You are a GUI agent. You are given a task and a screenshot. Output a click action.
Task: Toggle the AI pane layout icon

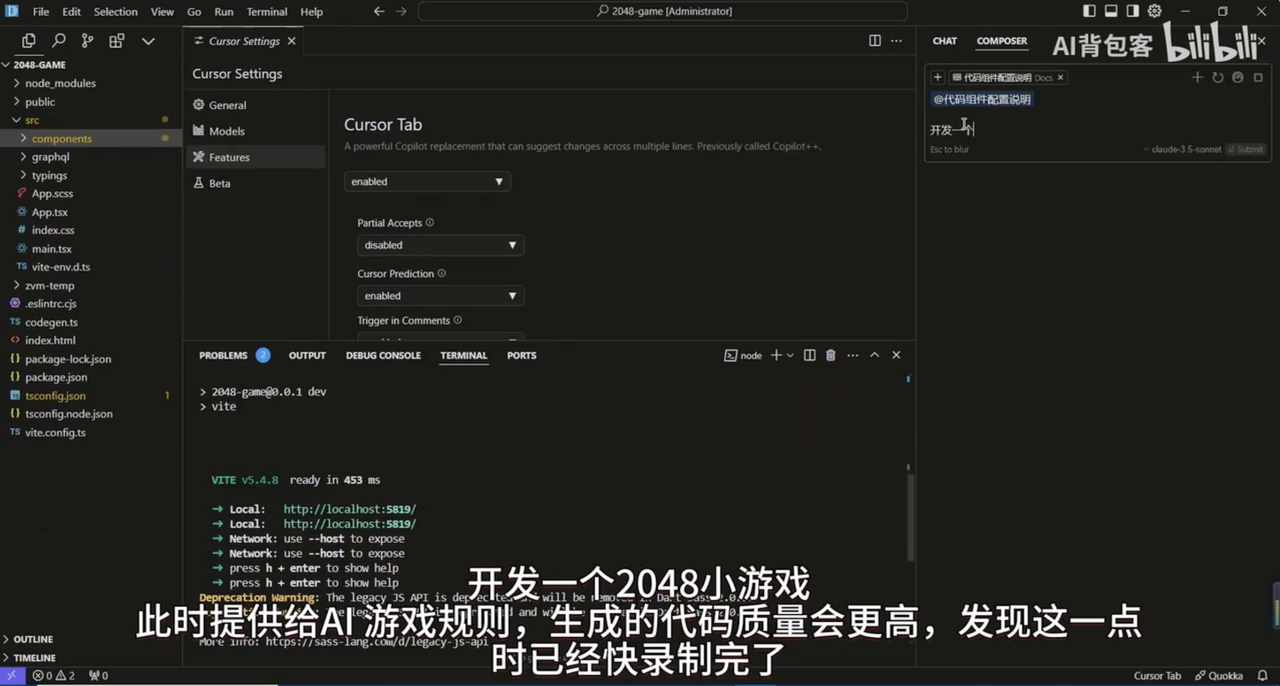(1133, 11)
